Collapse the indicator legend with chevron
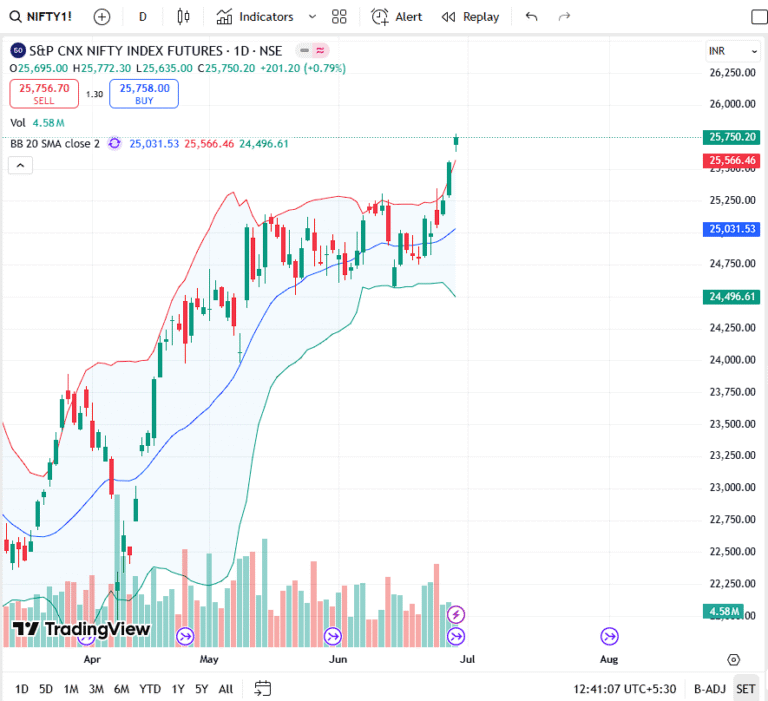The width and height of the screenshot is (768, 701). (21, 166)
